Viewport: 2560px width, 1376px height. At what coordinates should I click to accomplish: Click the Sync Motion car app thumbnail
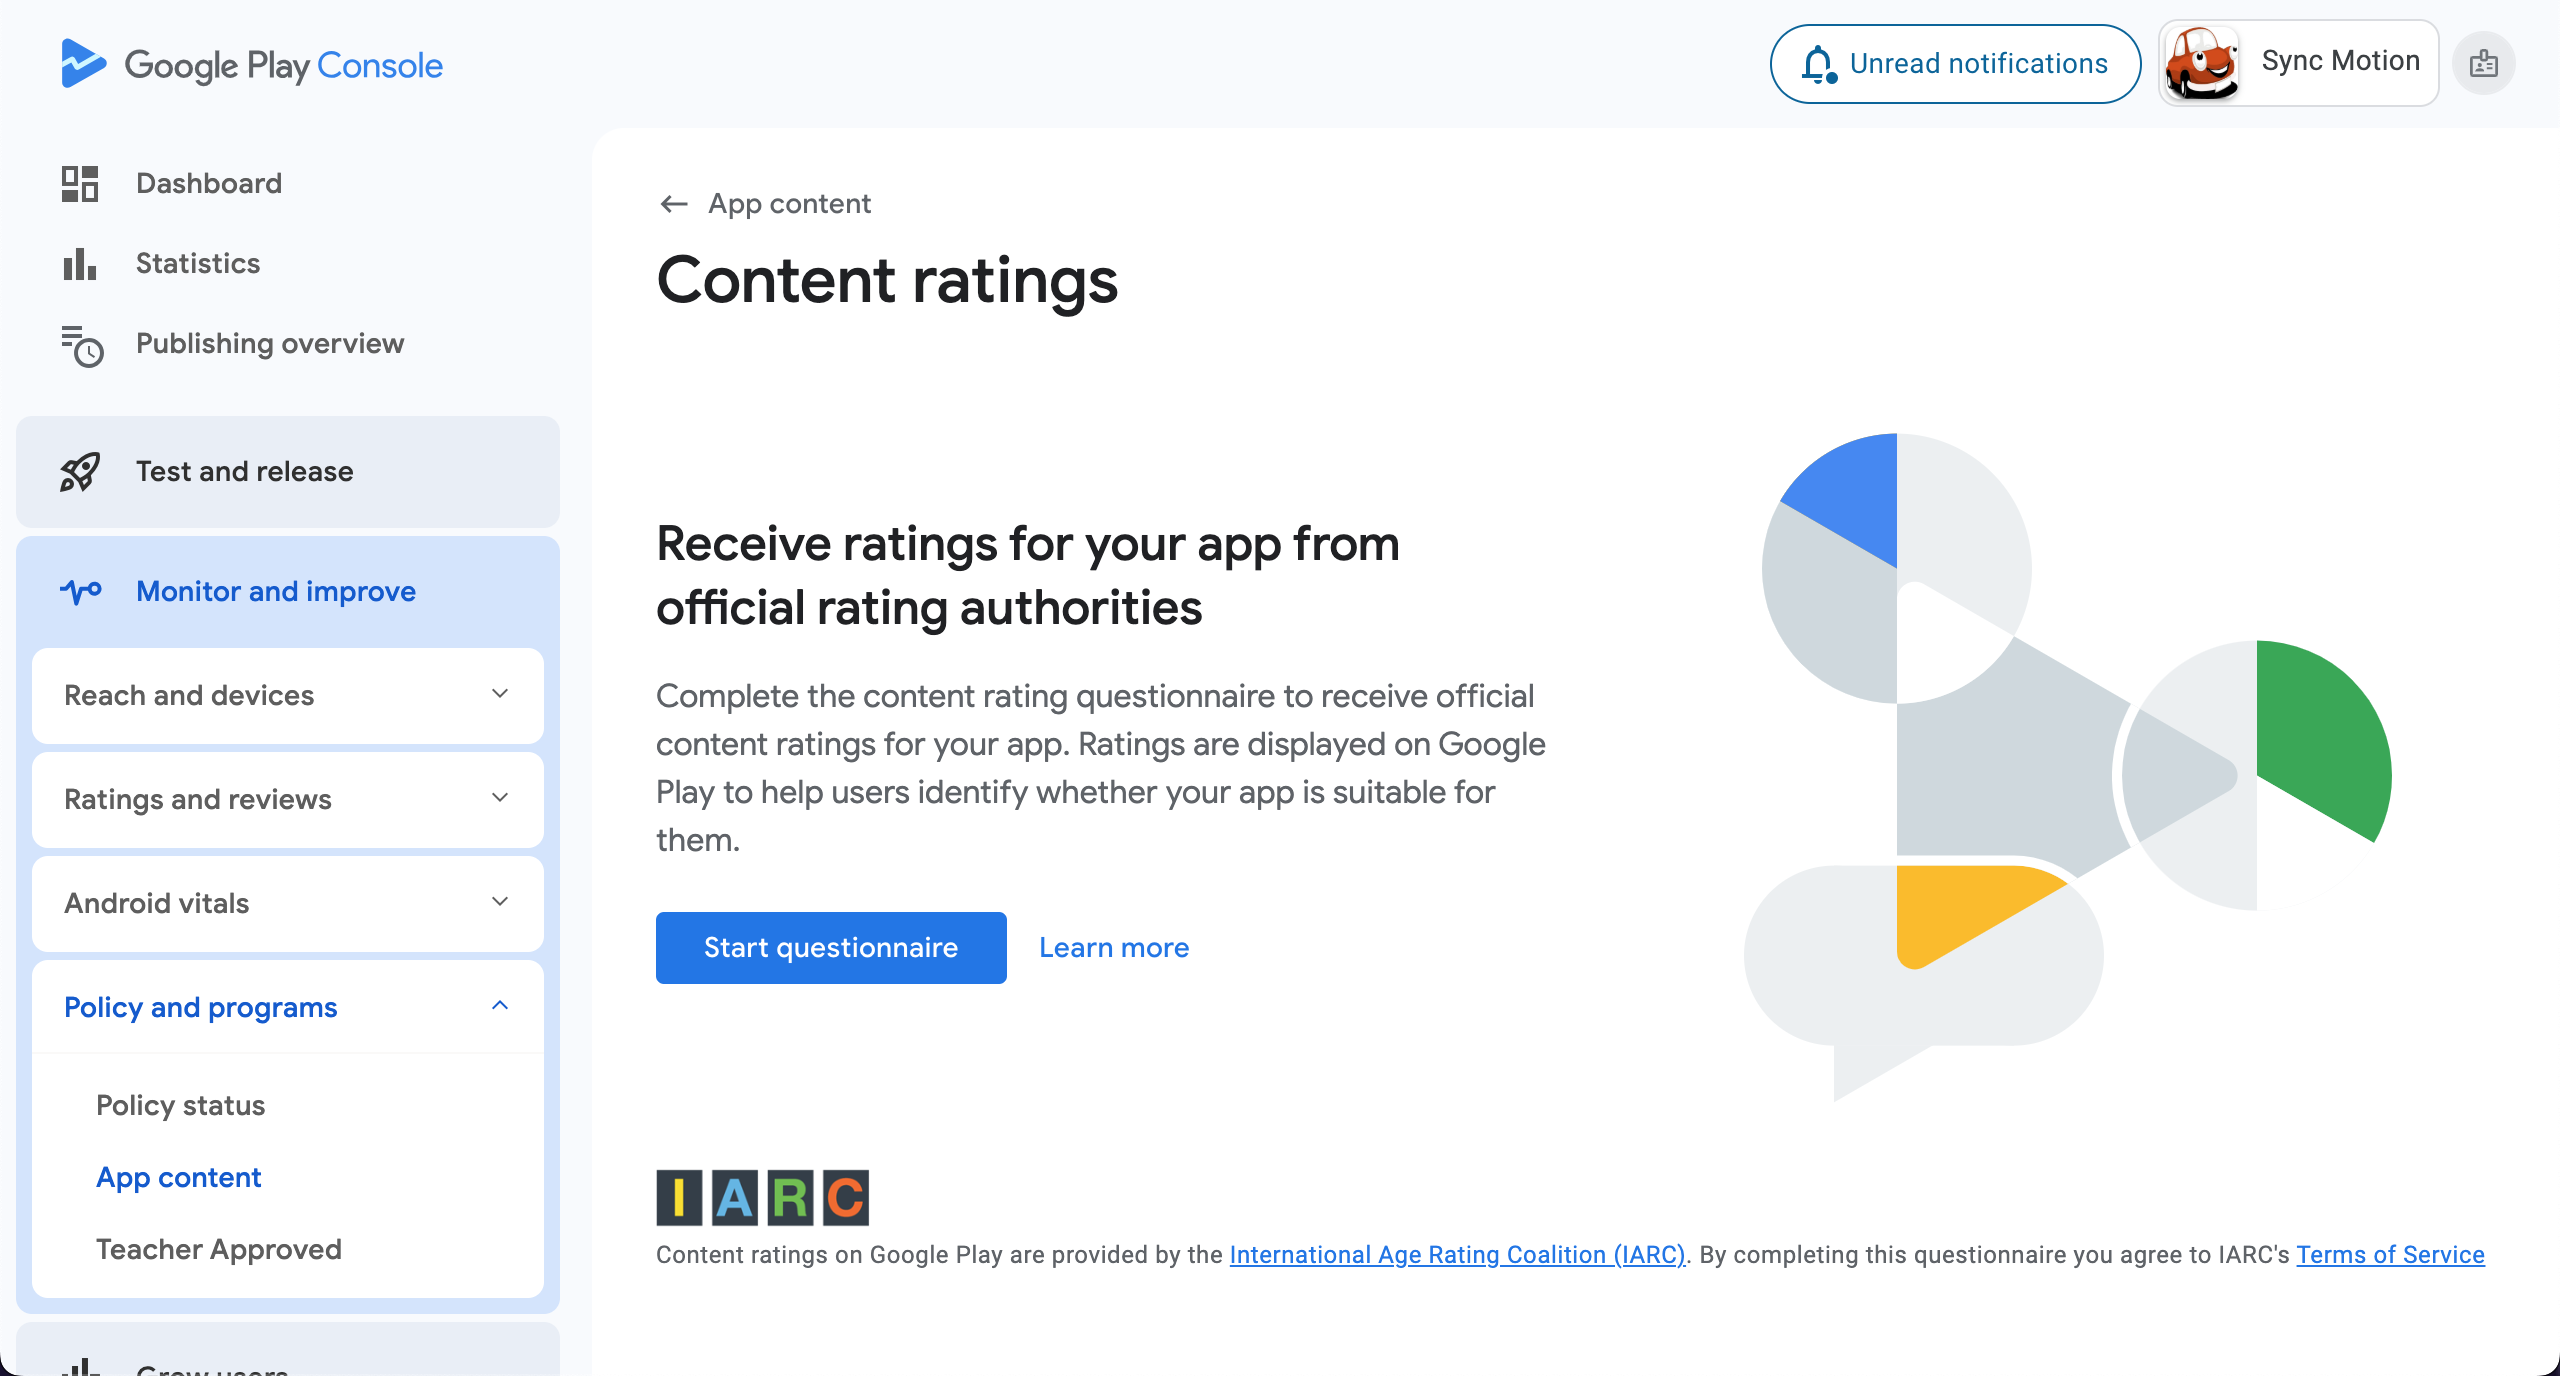2201,63
